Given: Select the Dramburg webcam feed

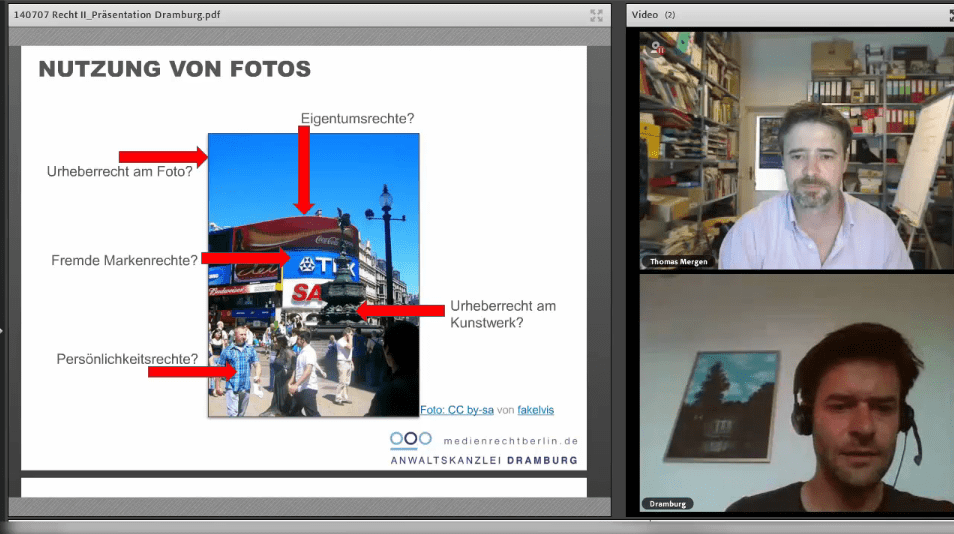Looking at the screenshot, I should [x=796, y=393].
